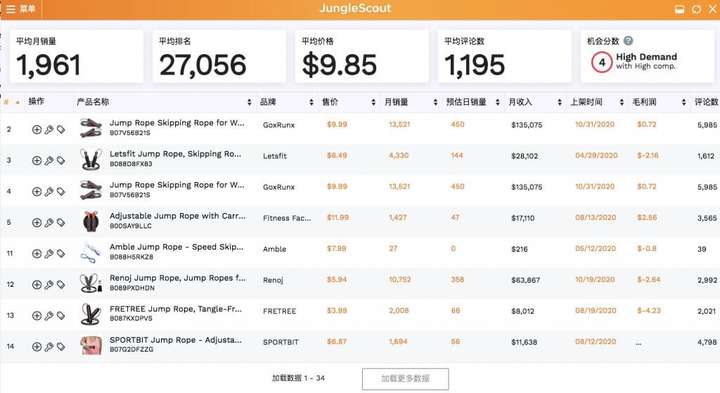Open the help icon beside 机会分数
This screenshot has height=393, width=720.
click(628, 41)
